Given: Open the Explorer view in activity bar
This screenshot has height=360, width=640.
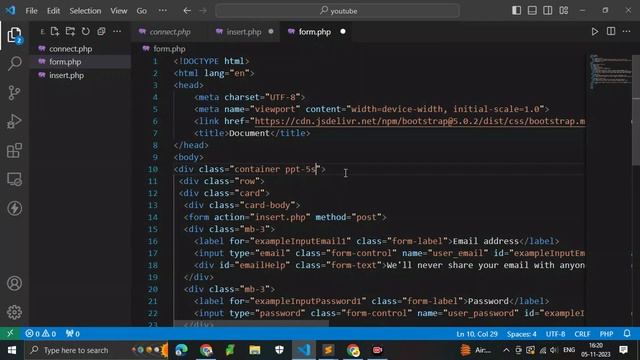Looking at the screenshot, I should [14, 36].
